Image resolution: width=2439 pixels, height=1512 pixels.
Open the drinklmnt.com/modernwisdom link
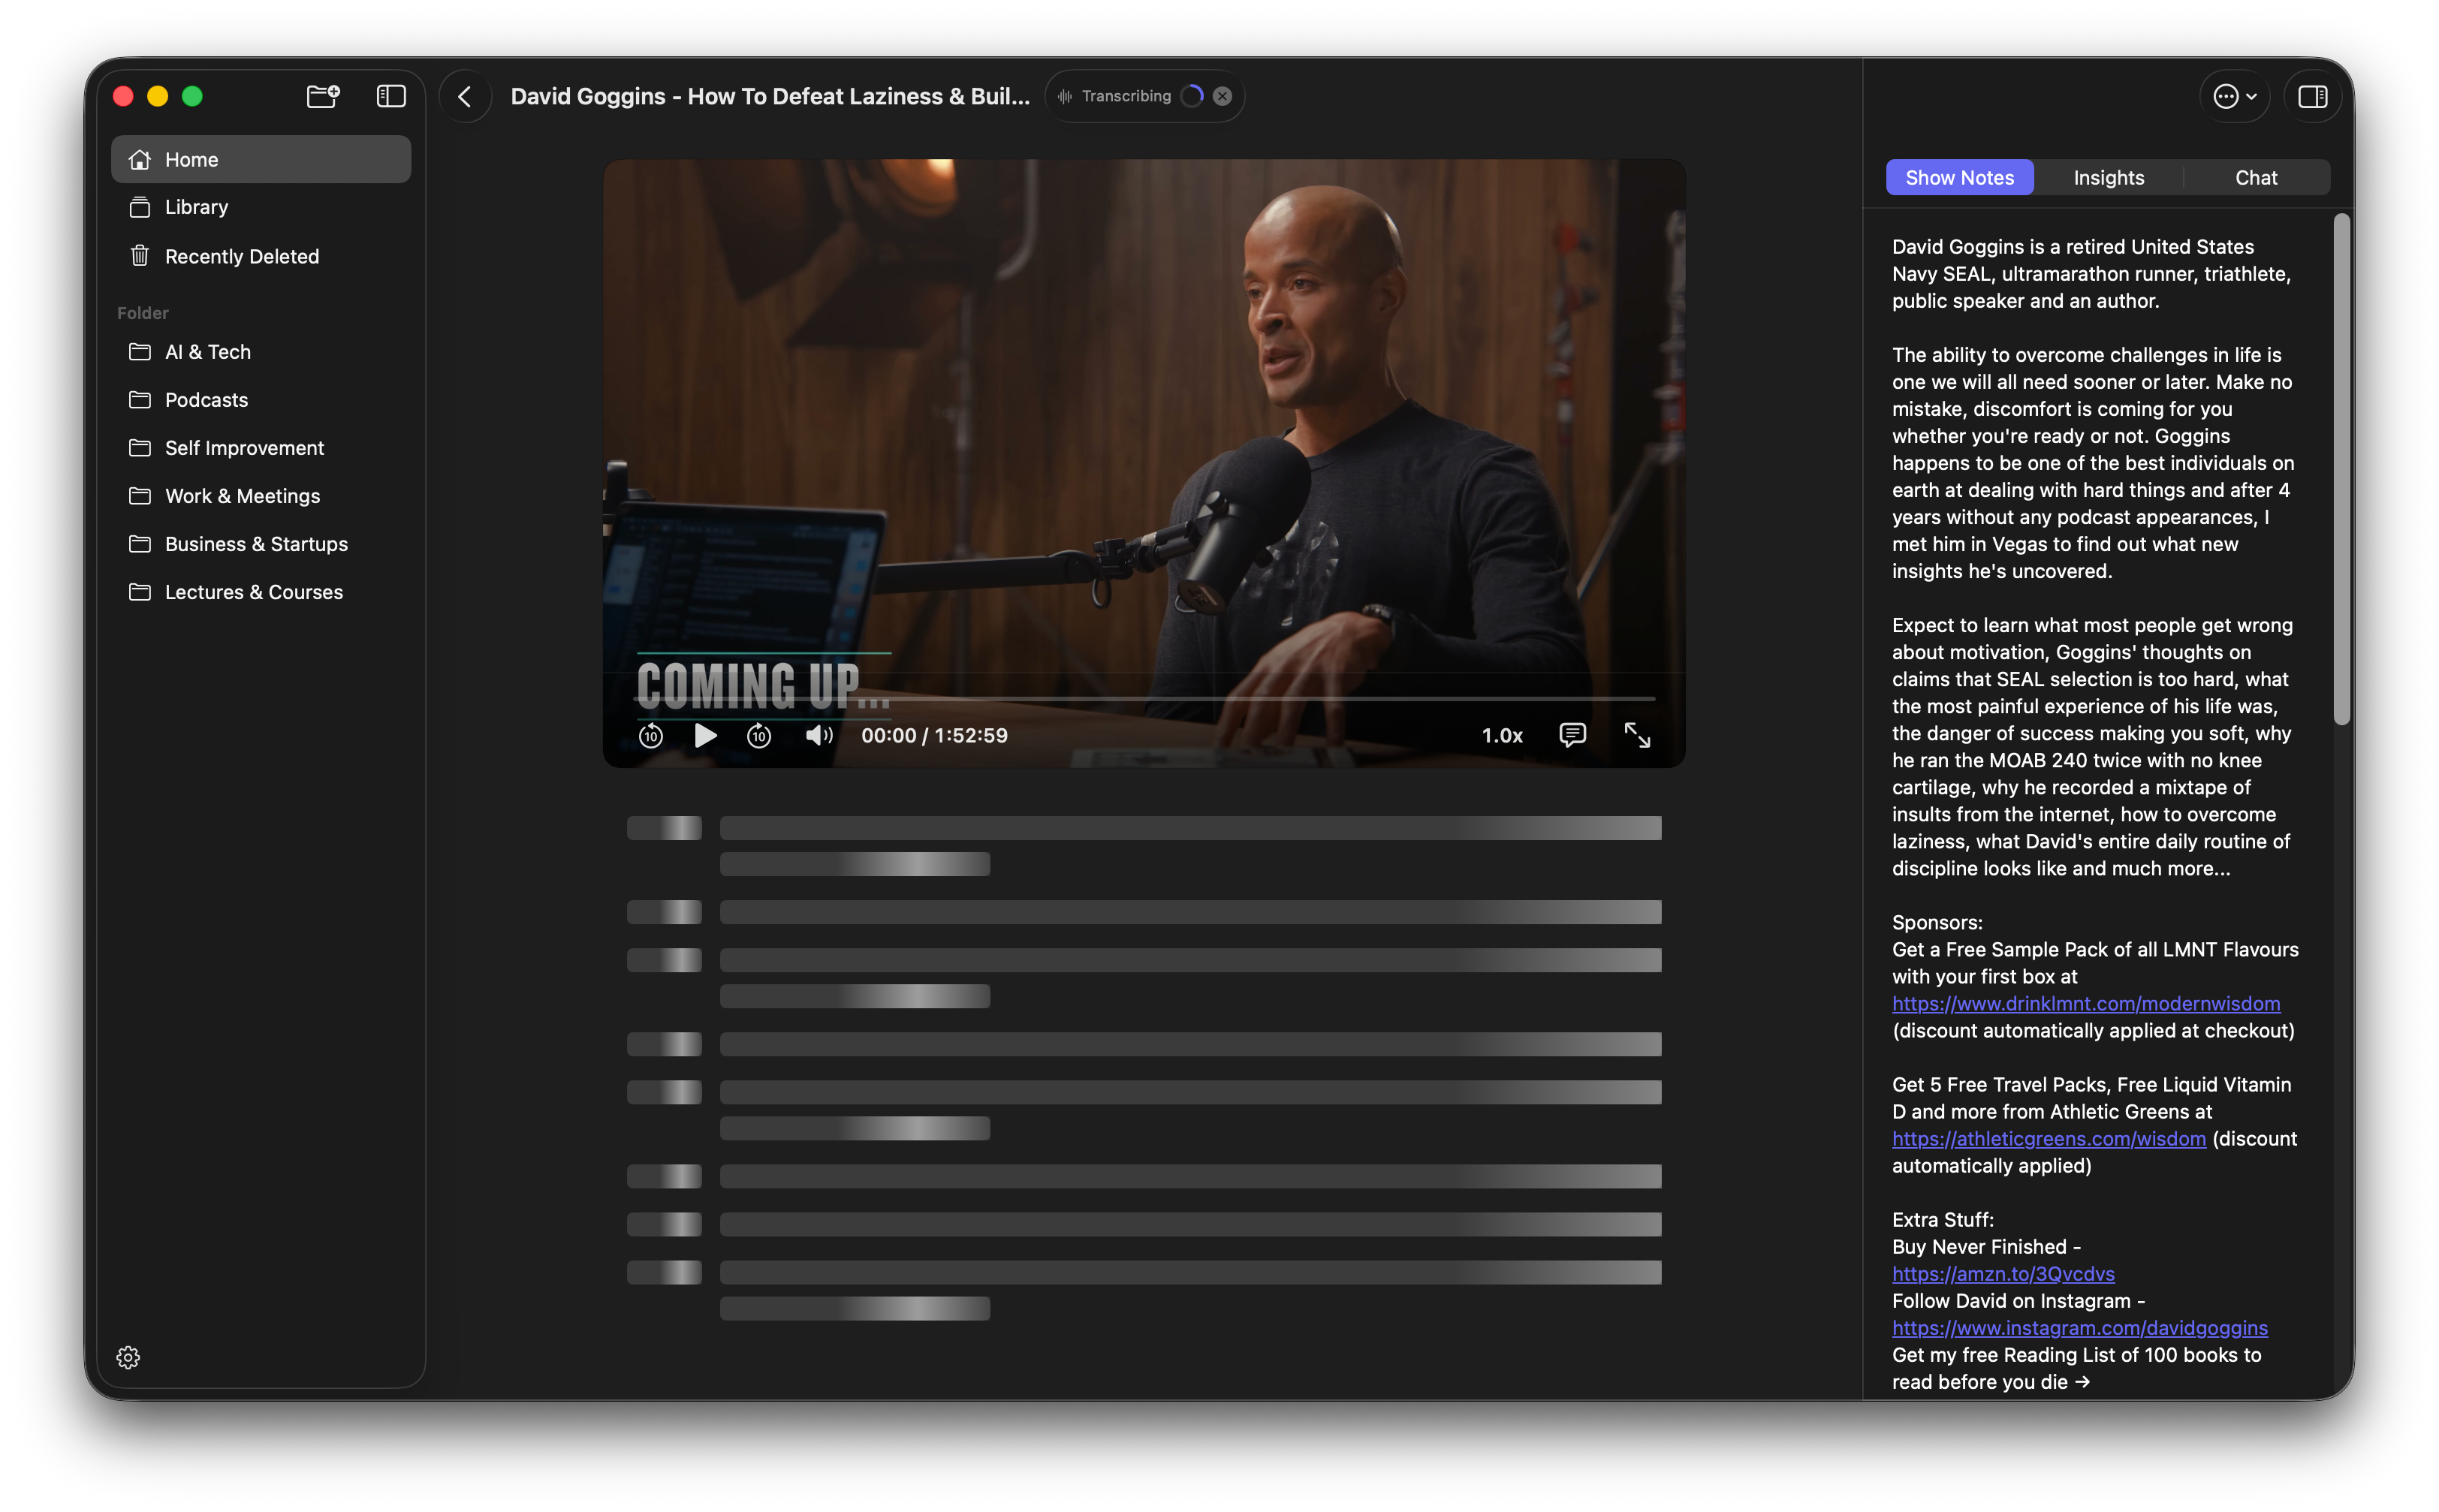point(2085,1004)
